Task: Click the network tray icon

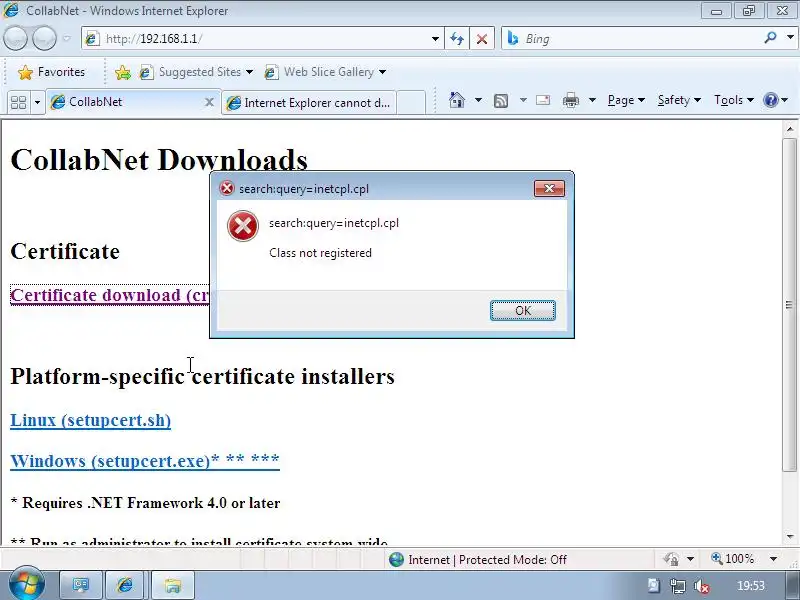Action: [678, 586]
